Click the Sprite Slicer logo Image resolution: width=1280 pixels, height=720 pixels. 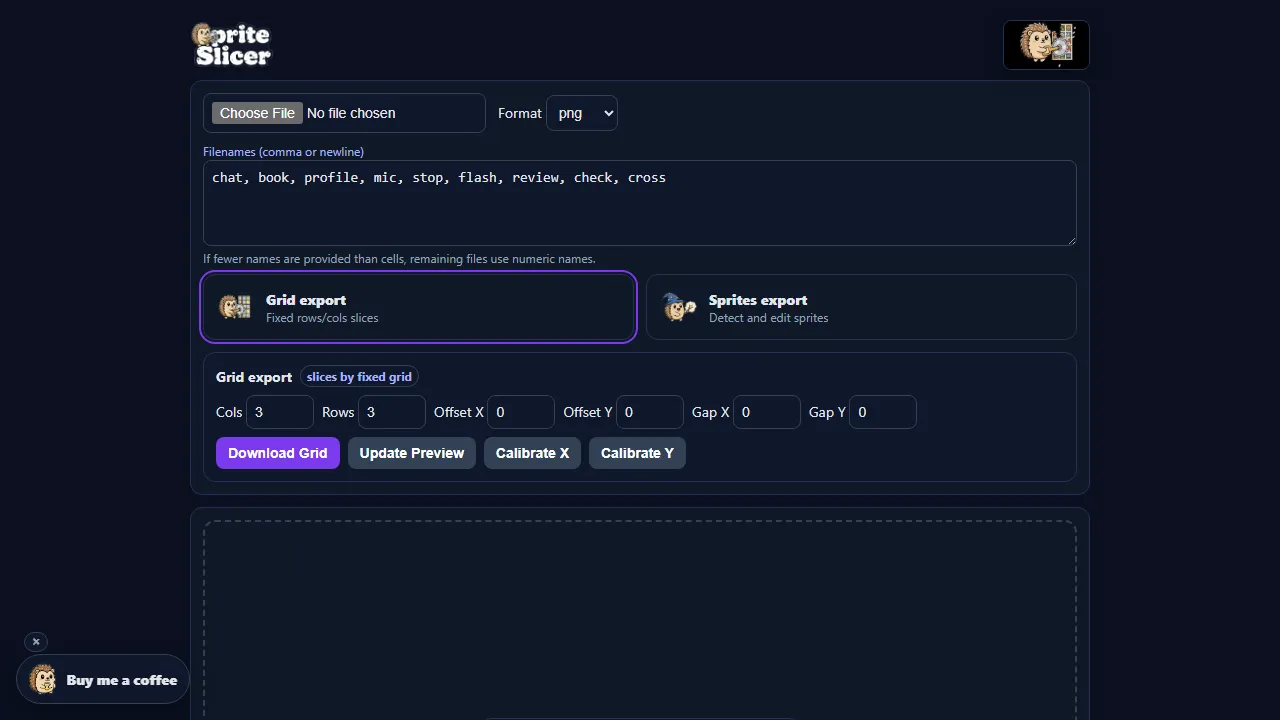click(x=231, y=45)
